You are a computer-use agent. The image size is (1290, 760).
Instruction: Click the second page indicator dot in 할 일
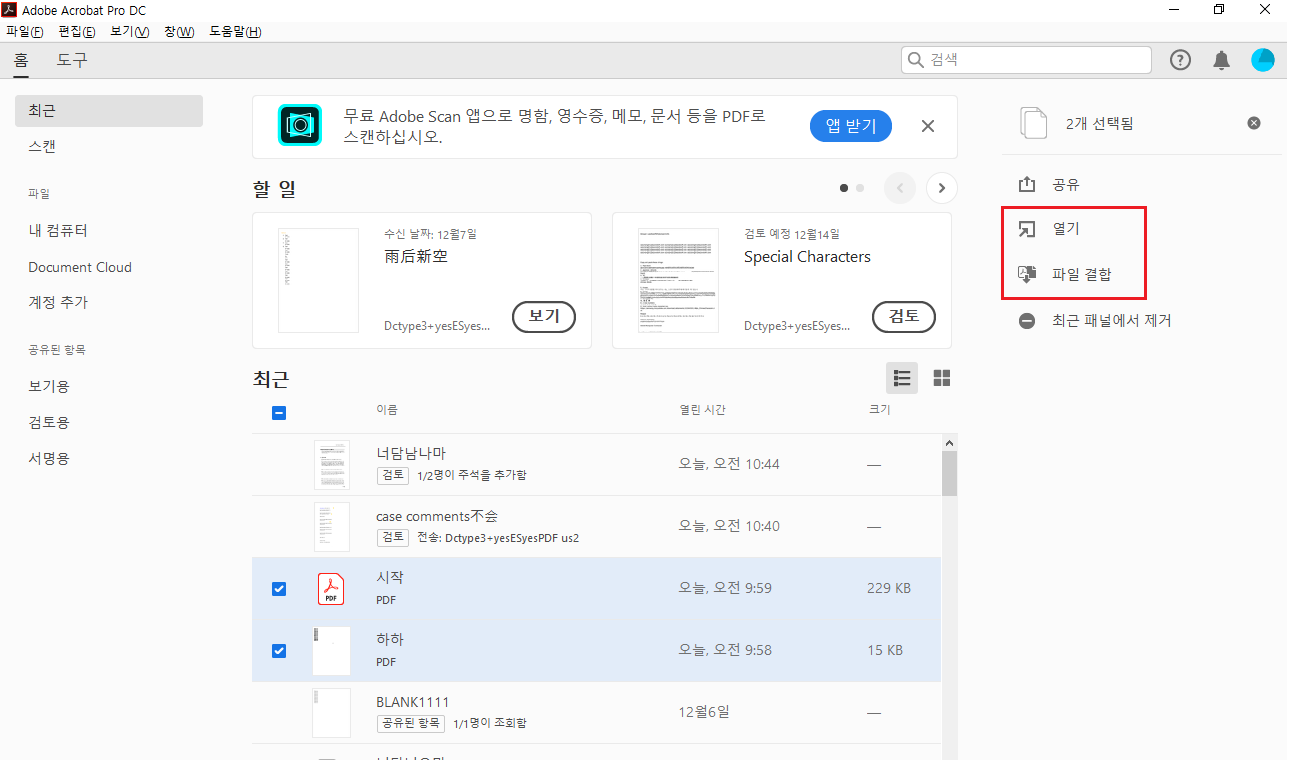click(x=860, y=188)
